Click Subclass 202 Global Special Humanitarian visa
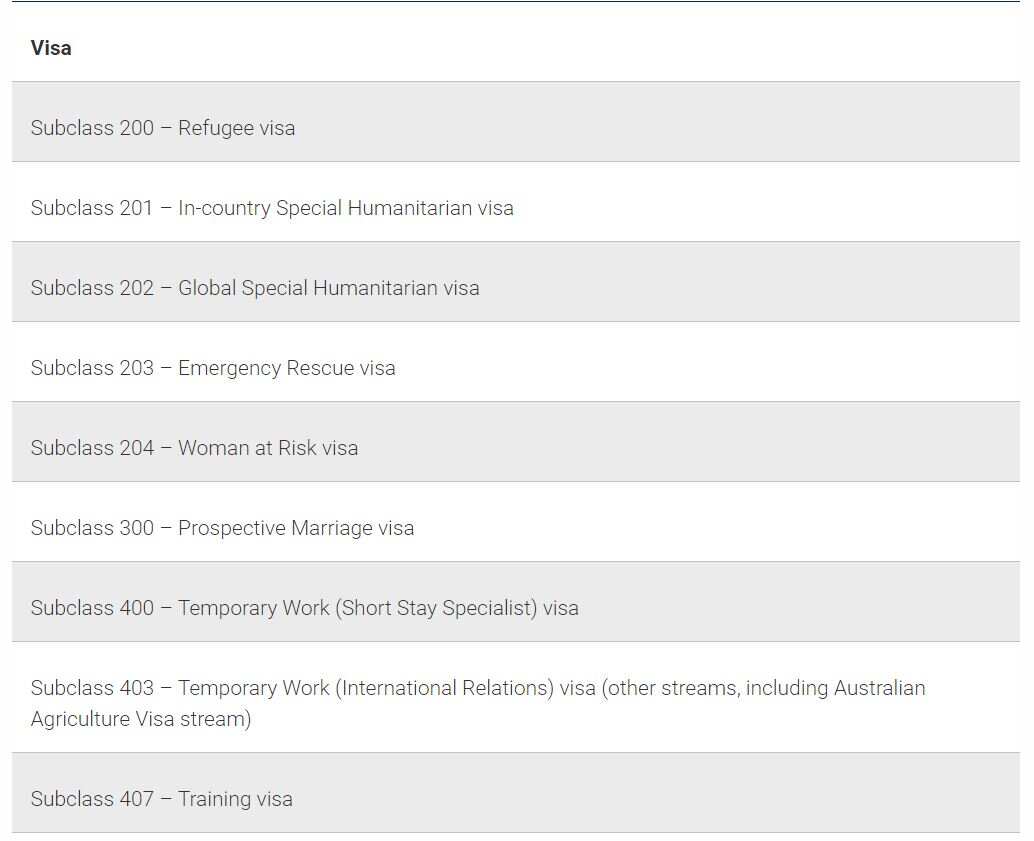Image resolution: width=1034 pixels, height=841 pixels. coord(516,282)
